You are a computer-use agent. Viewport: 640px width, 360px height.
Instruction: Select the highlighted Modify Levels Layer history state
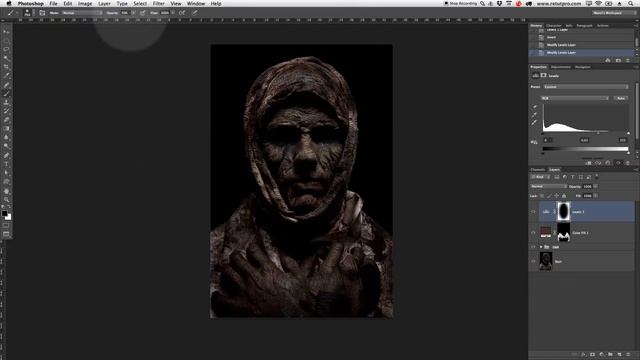581,53
